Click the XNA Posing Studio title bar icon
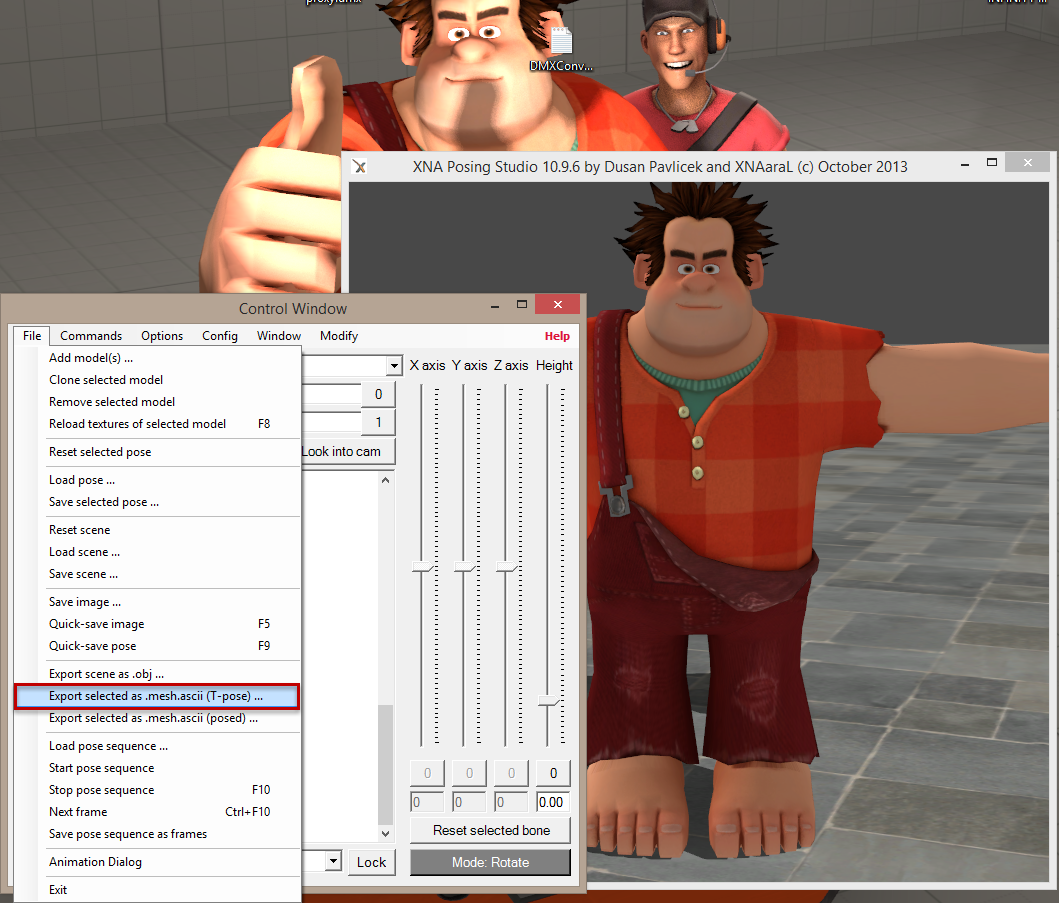Image resolution: width=1059 pixels, height=903 pixels. pos(360,167)
